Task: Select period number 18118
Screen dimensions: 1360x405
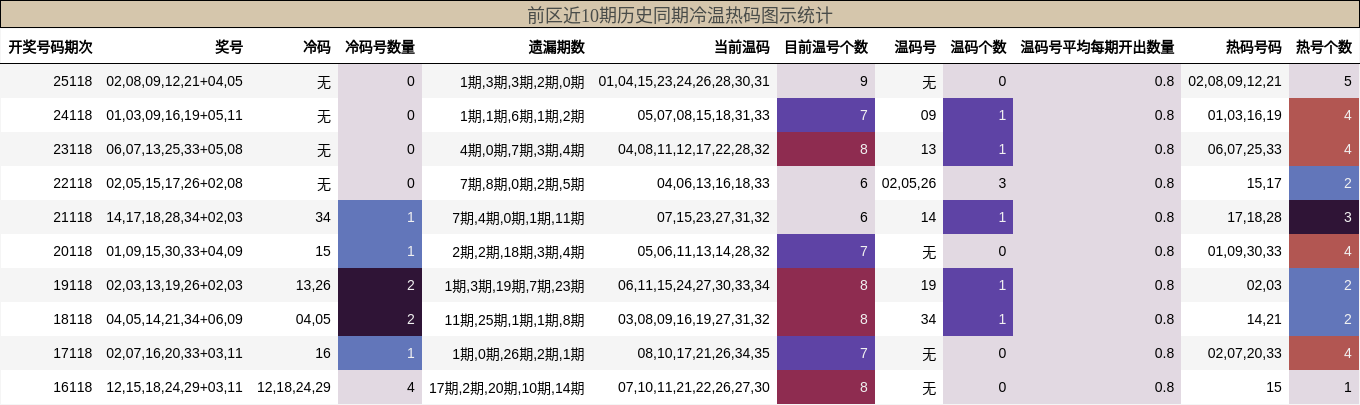Action: point(73,319)
